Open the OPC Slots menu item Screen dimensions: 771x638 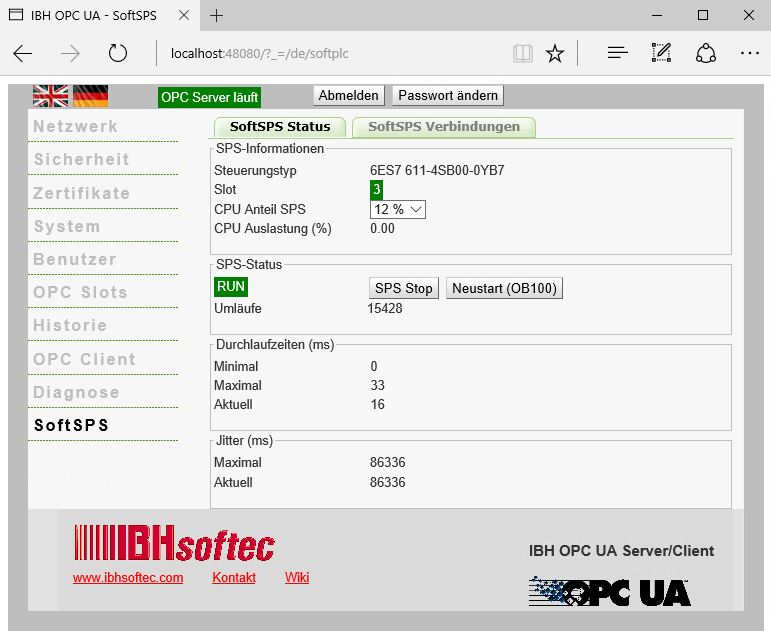pyautogui.click(x=80, y=292)
